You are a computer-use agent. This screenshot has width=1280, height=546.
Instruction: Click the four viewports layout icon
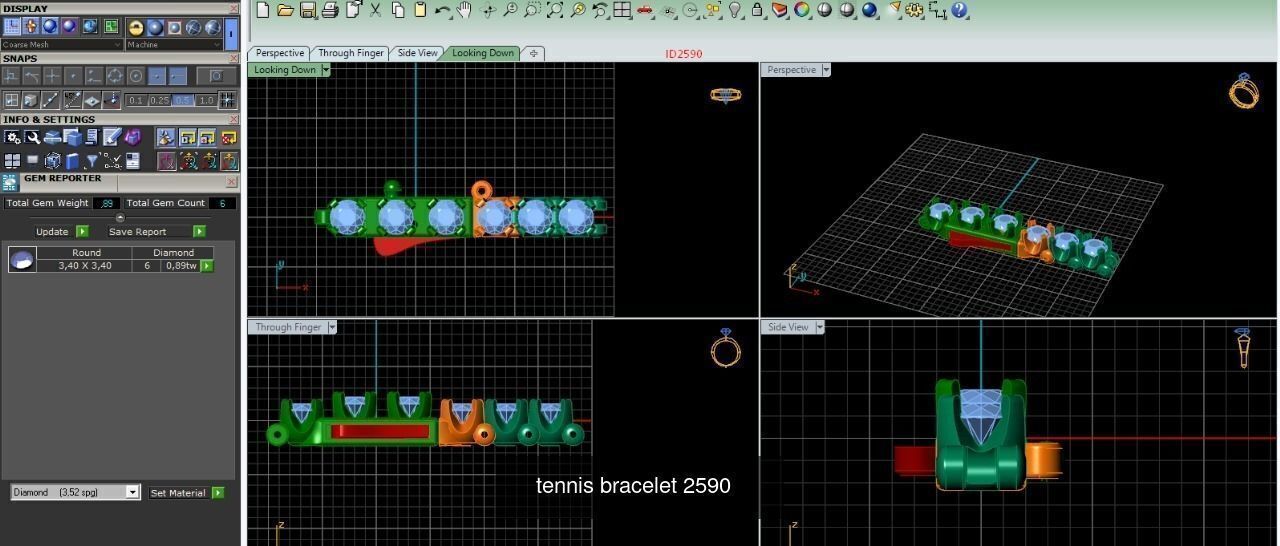click(x=622, y=10)
